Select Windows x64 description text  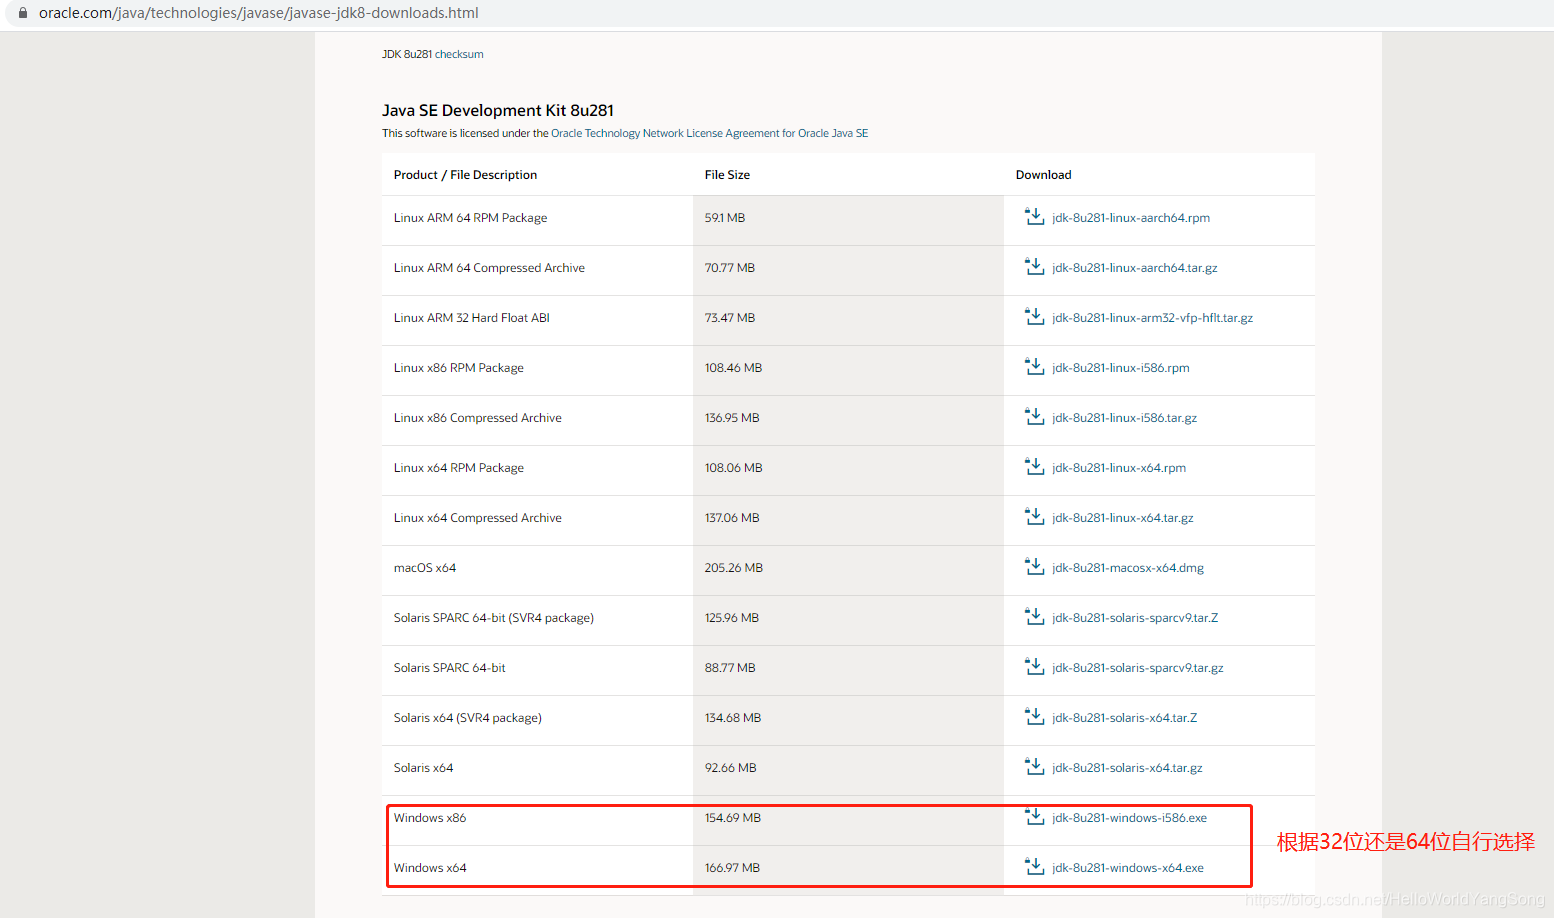pos(430,868)
